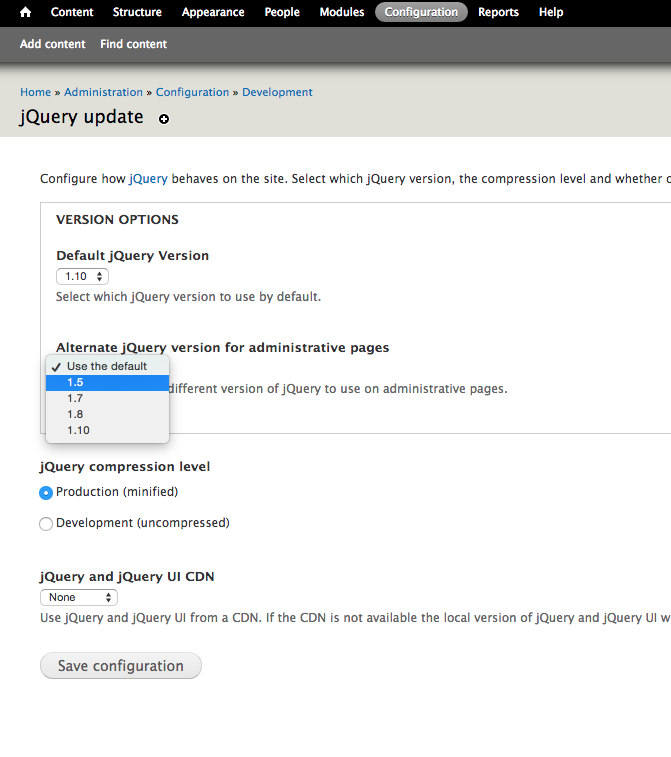The width and height of the screenshot is (671, 757).
Task: Open the Appearance admin menu
Action: tap(213, 12)
